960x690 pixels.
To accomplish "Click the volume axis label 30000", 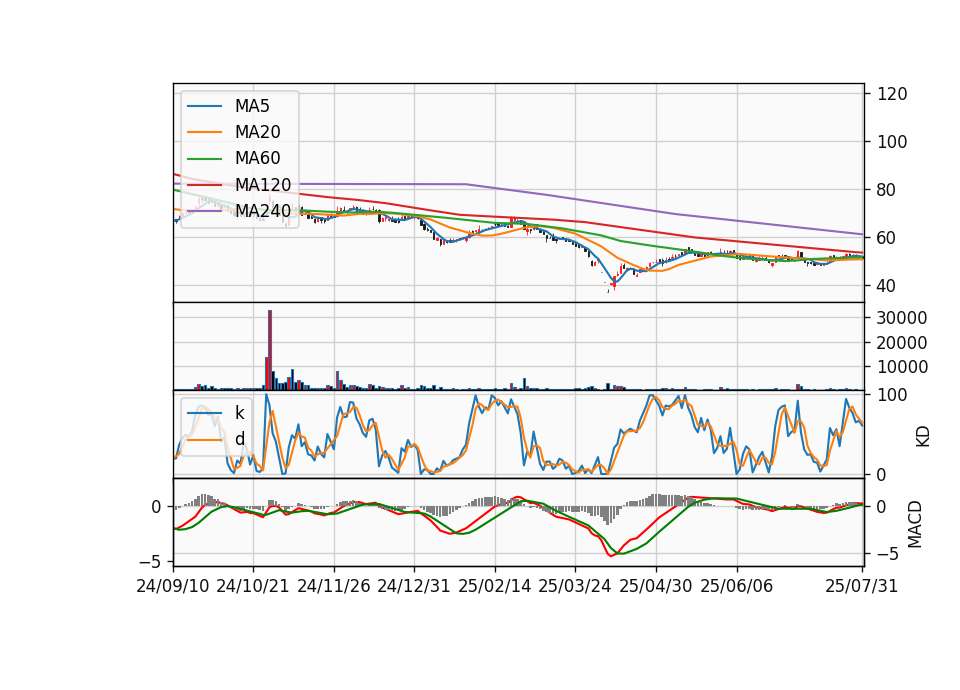I will pos(902,318).
